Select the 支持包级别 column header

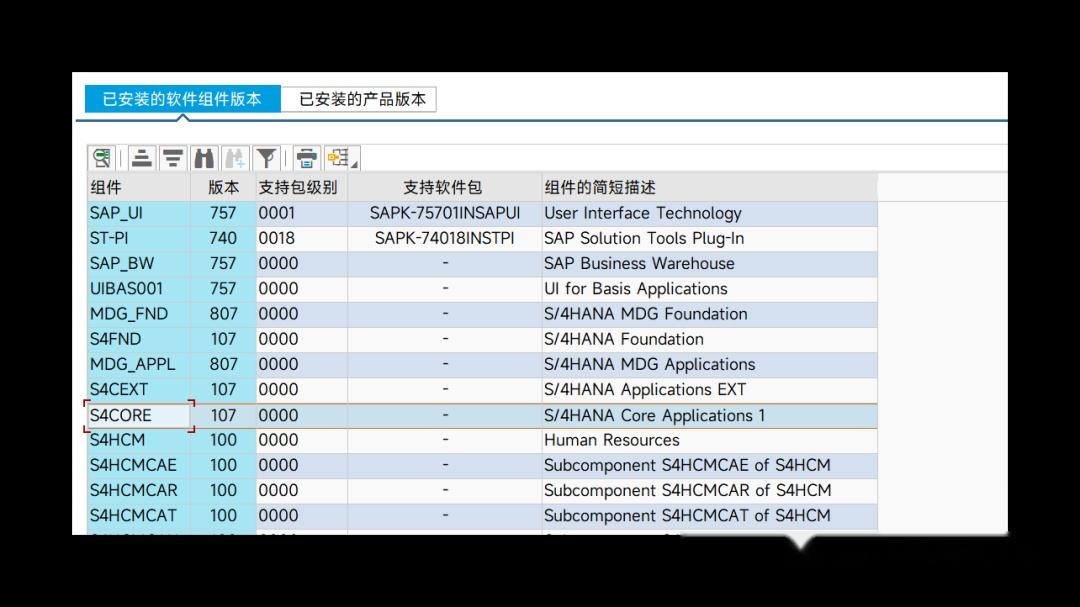coord(302,187)
